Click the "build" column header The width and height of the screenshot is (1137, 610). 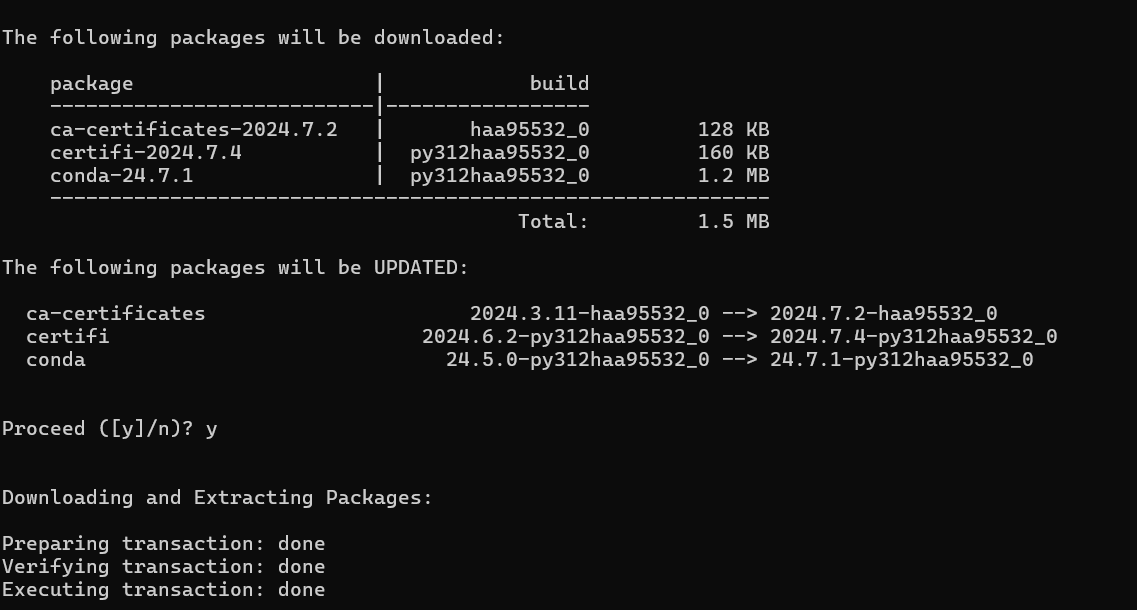(559, 83)
